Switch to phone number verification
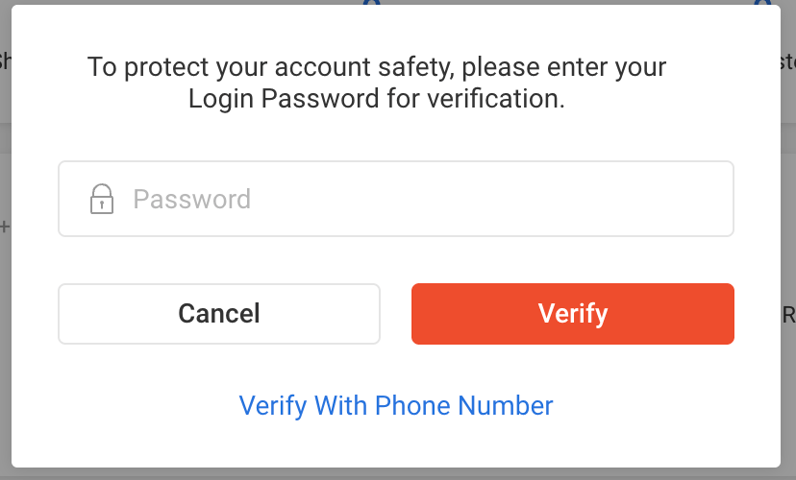796x480 pixels. (396, 406)
